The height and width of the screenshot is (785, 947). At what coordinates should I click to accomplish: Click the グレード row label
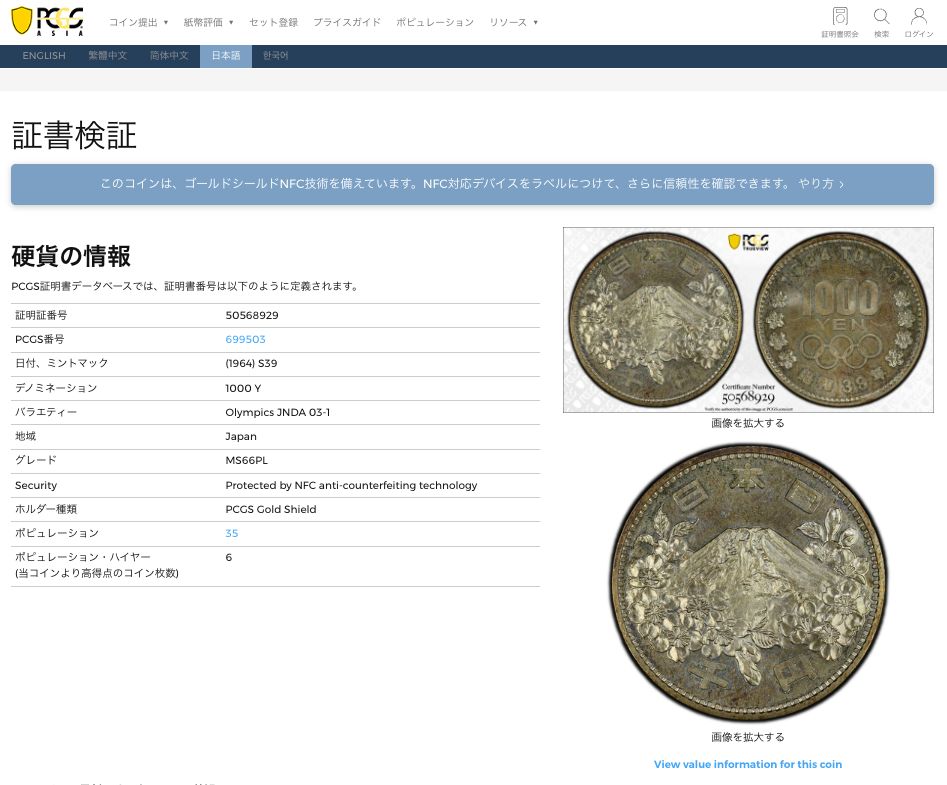tap(36, 460)
